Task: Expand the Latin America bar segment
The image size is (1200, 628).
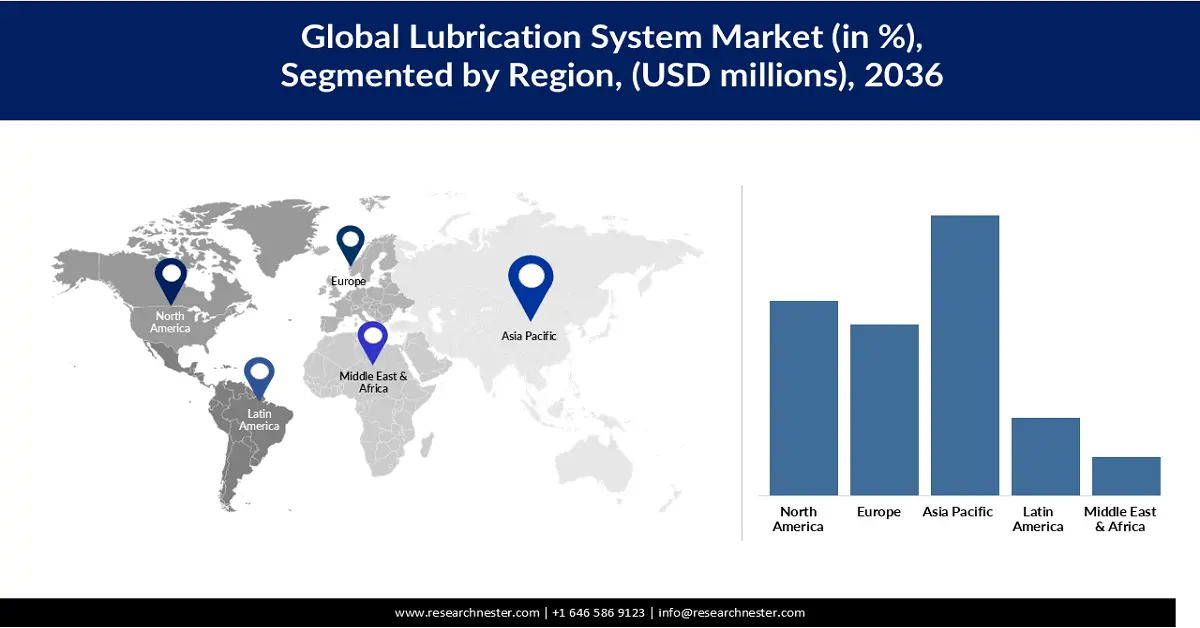Action: [x=1046, y=455]
